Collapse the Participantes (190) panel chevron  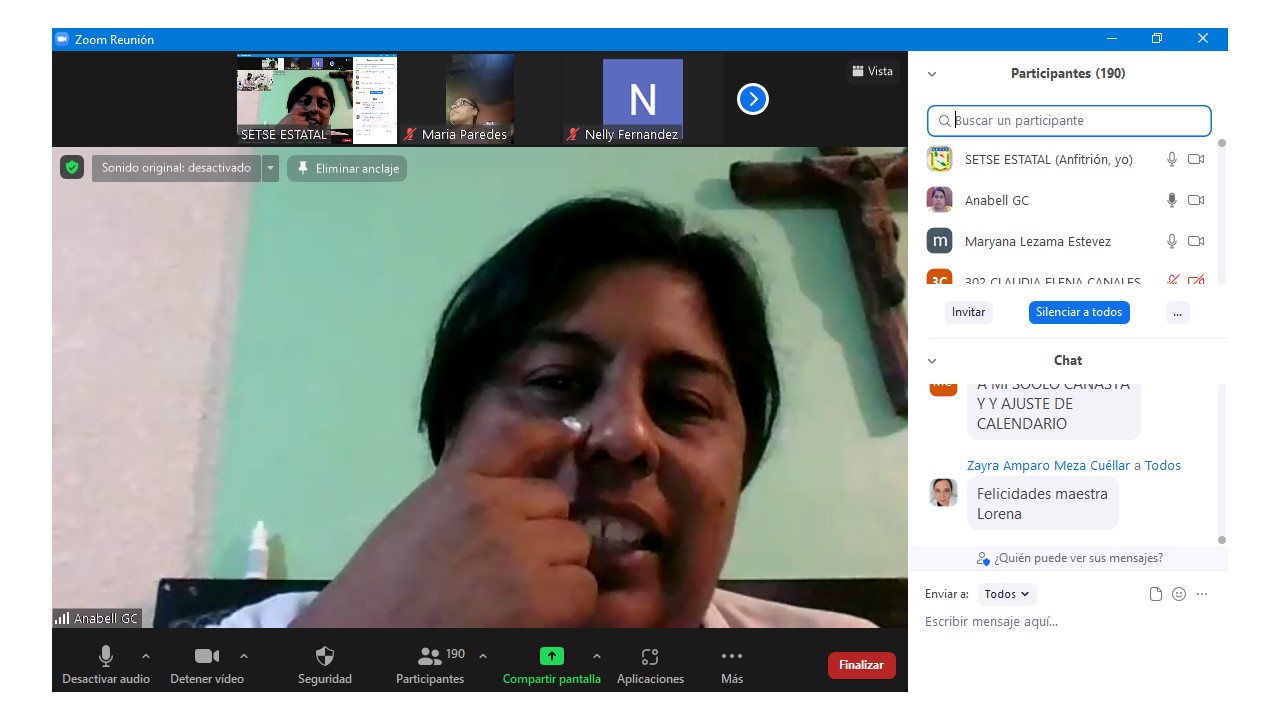click(x=932, y=74)
